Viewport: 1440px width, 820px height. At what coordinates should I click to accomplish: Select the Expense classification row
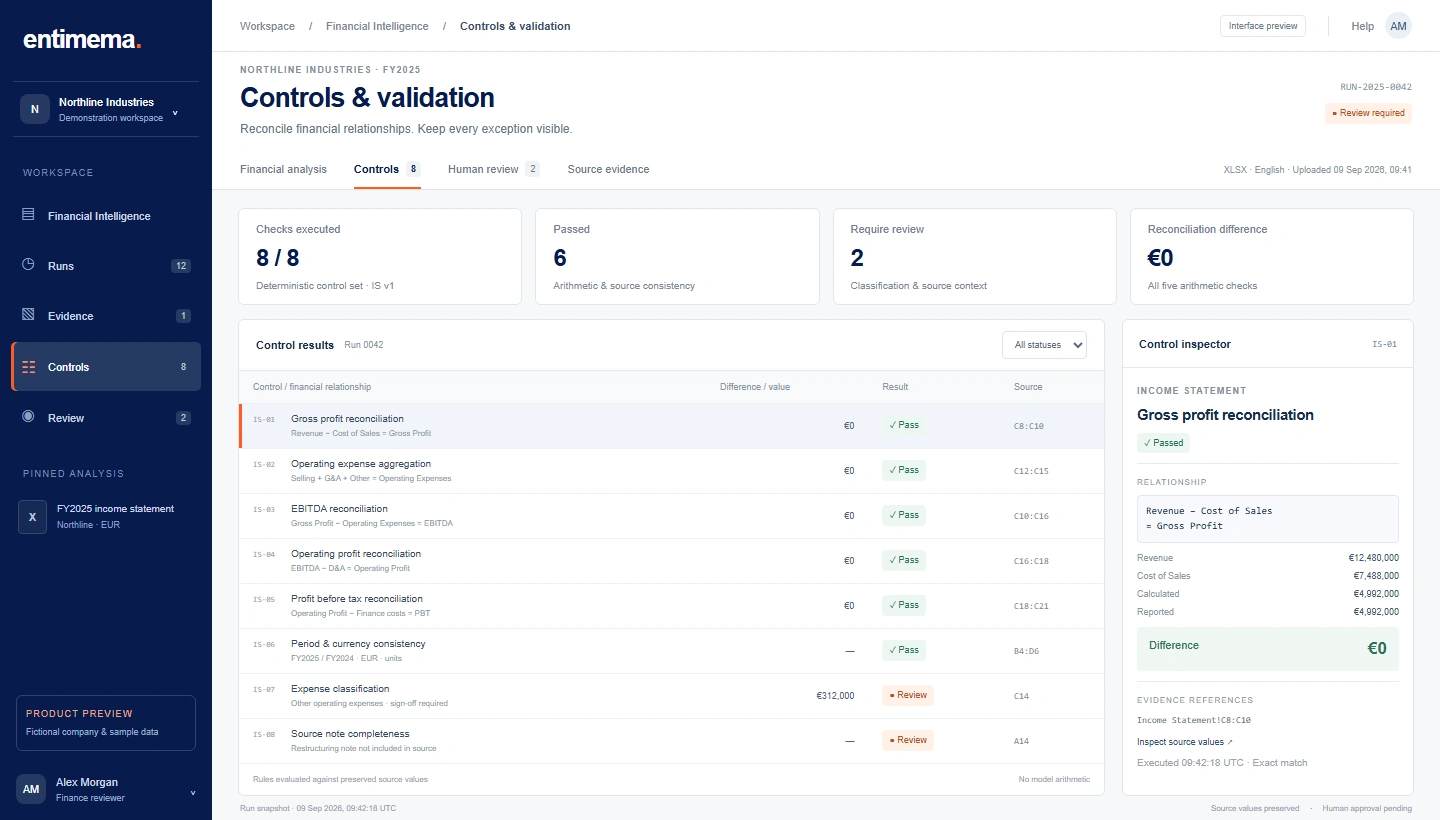tap(672, 696)
